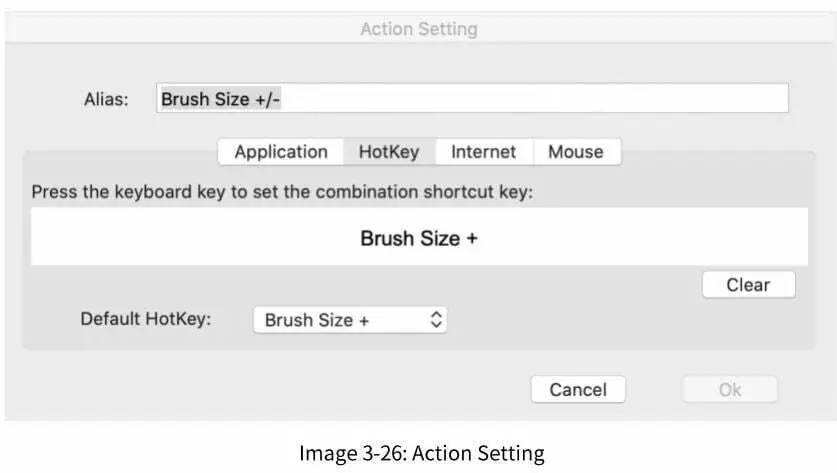Open the Default HotKey dropdown menu

pyautogui.click(x=348, y=320)
